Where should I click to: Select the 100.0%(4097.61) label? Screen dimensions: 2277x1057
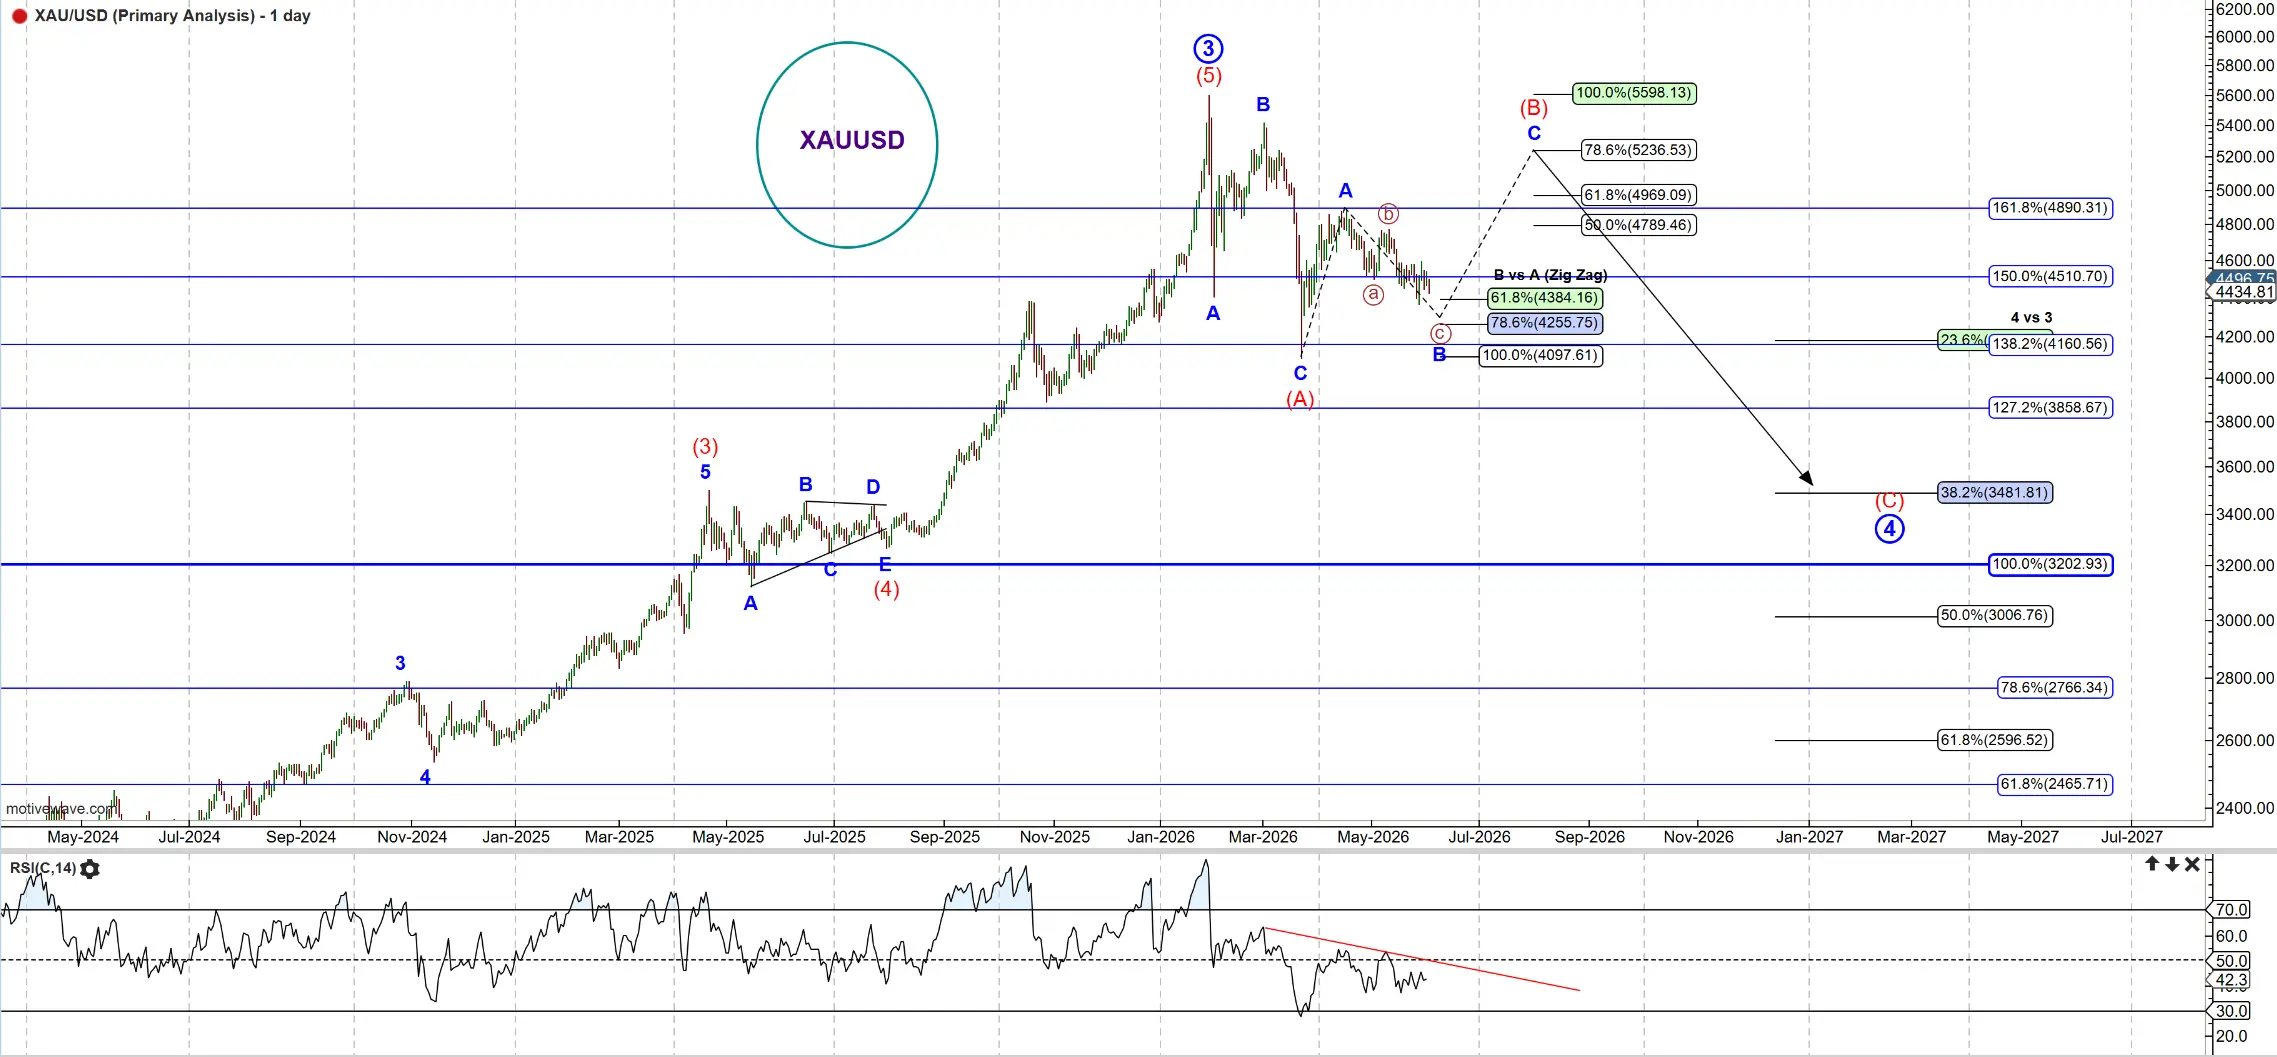(1540, 355)
